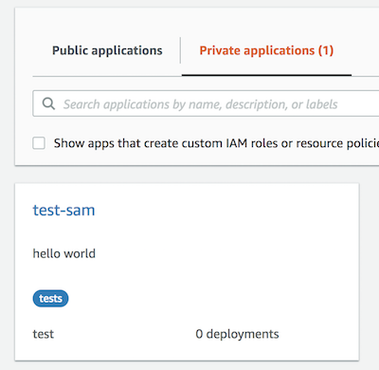Click the 0 deployments text
The image size is (379, 370).
tap(237, 334)
